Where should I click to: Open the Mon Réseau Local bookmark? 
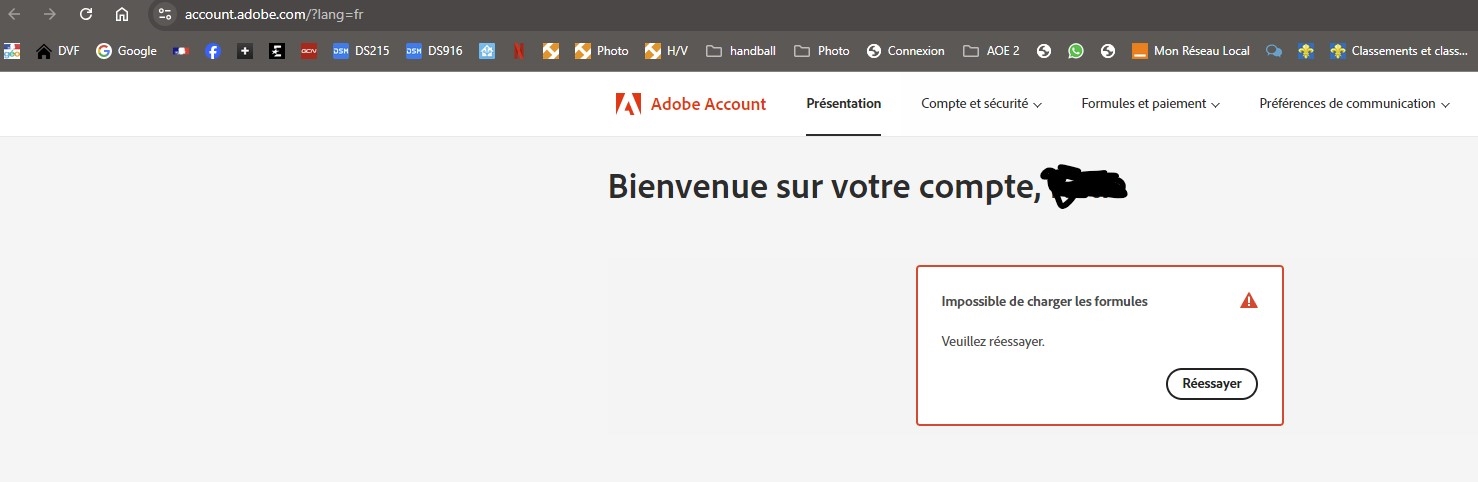coord(1191,51)
